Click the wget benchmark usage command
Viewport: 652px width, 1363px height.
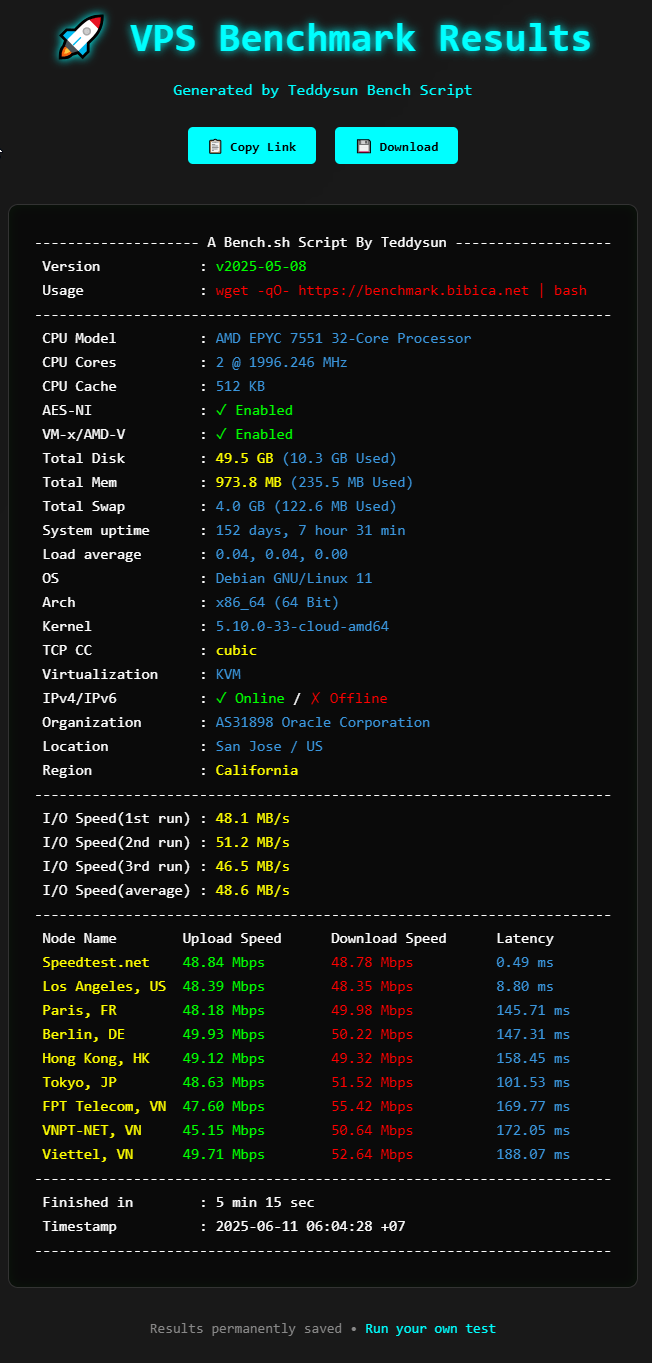pyautogui.click(x=401, y=290)
